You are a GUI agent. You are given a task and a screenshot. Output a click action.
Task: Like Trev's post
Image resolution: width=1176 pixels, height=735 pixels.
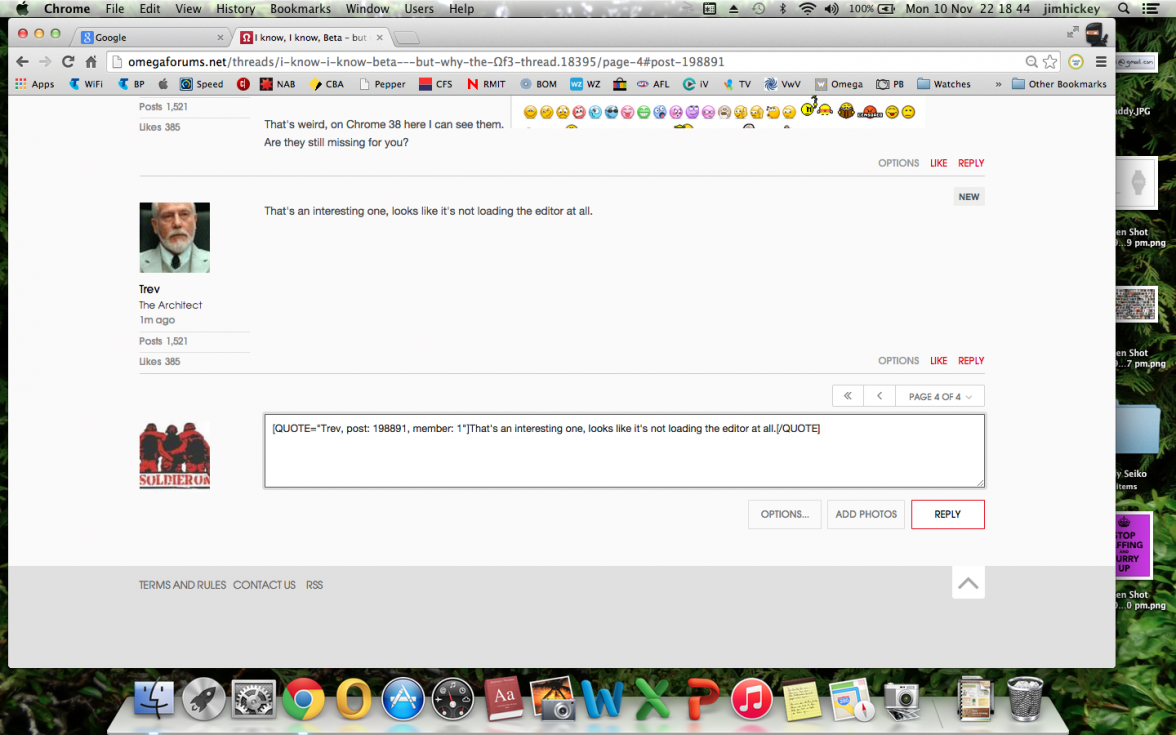click(938, 360)
